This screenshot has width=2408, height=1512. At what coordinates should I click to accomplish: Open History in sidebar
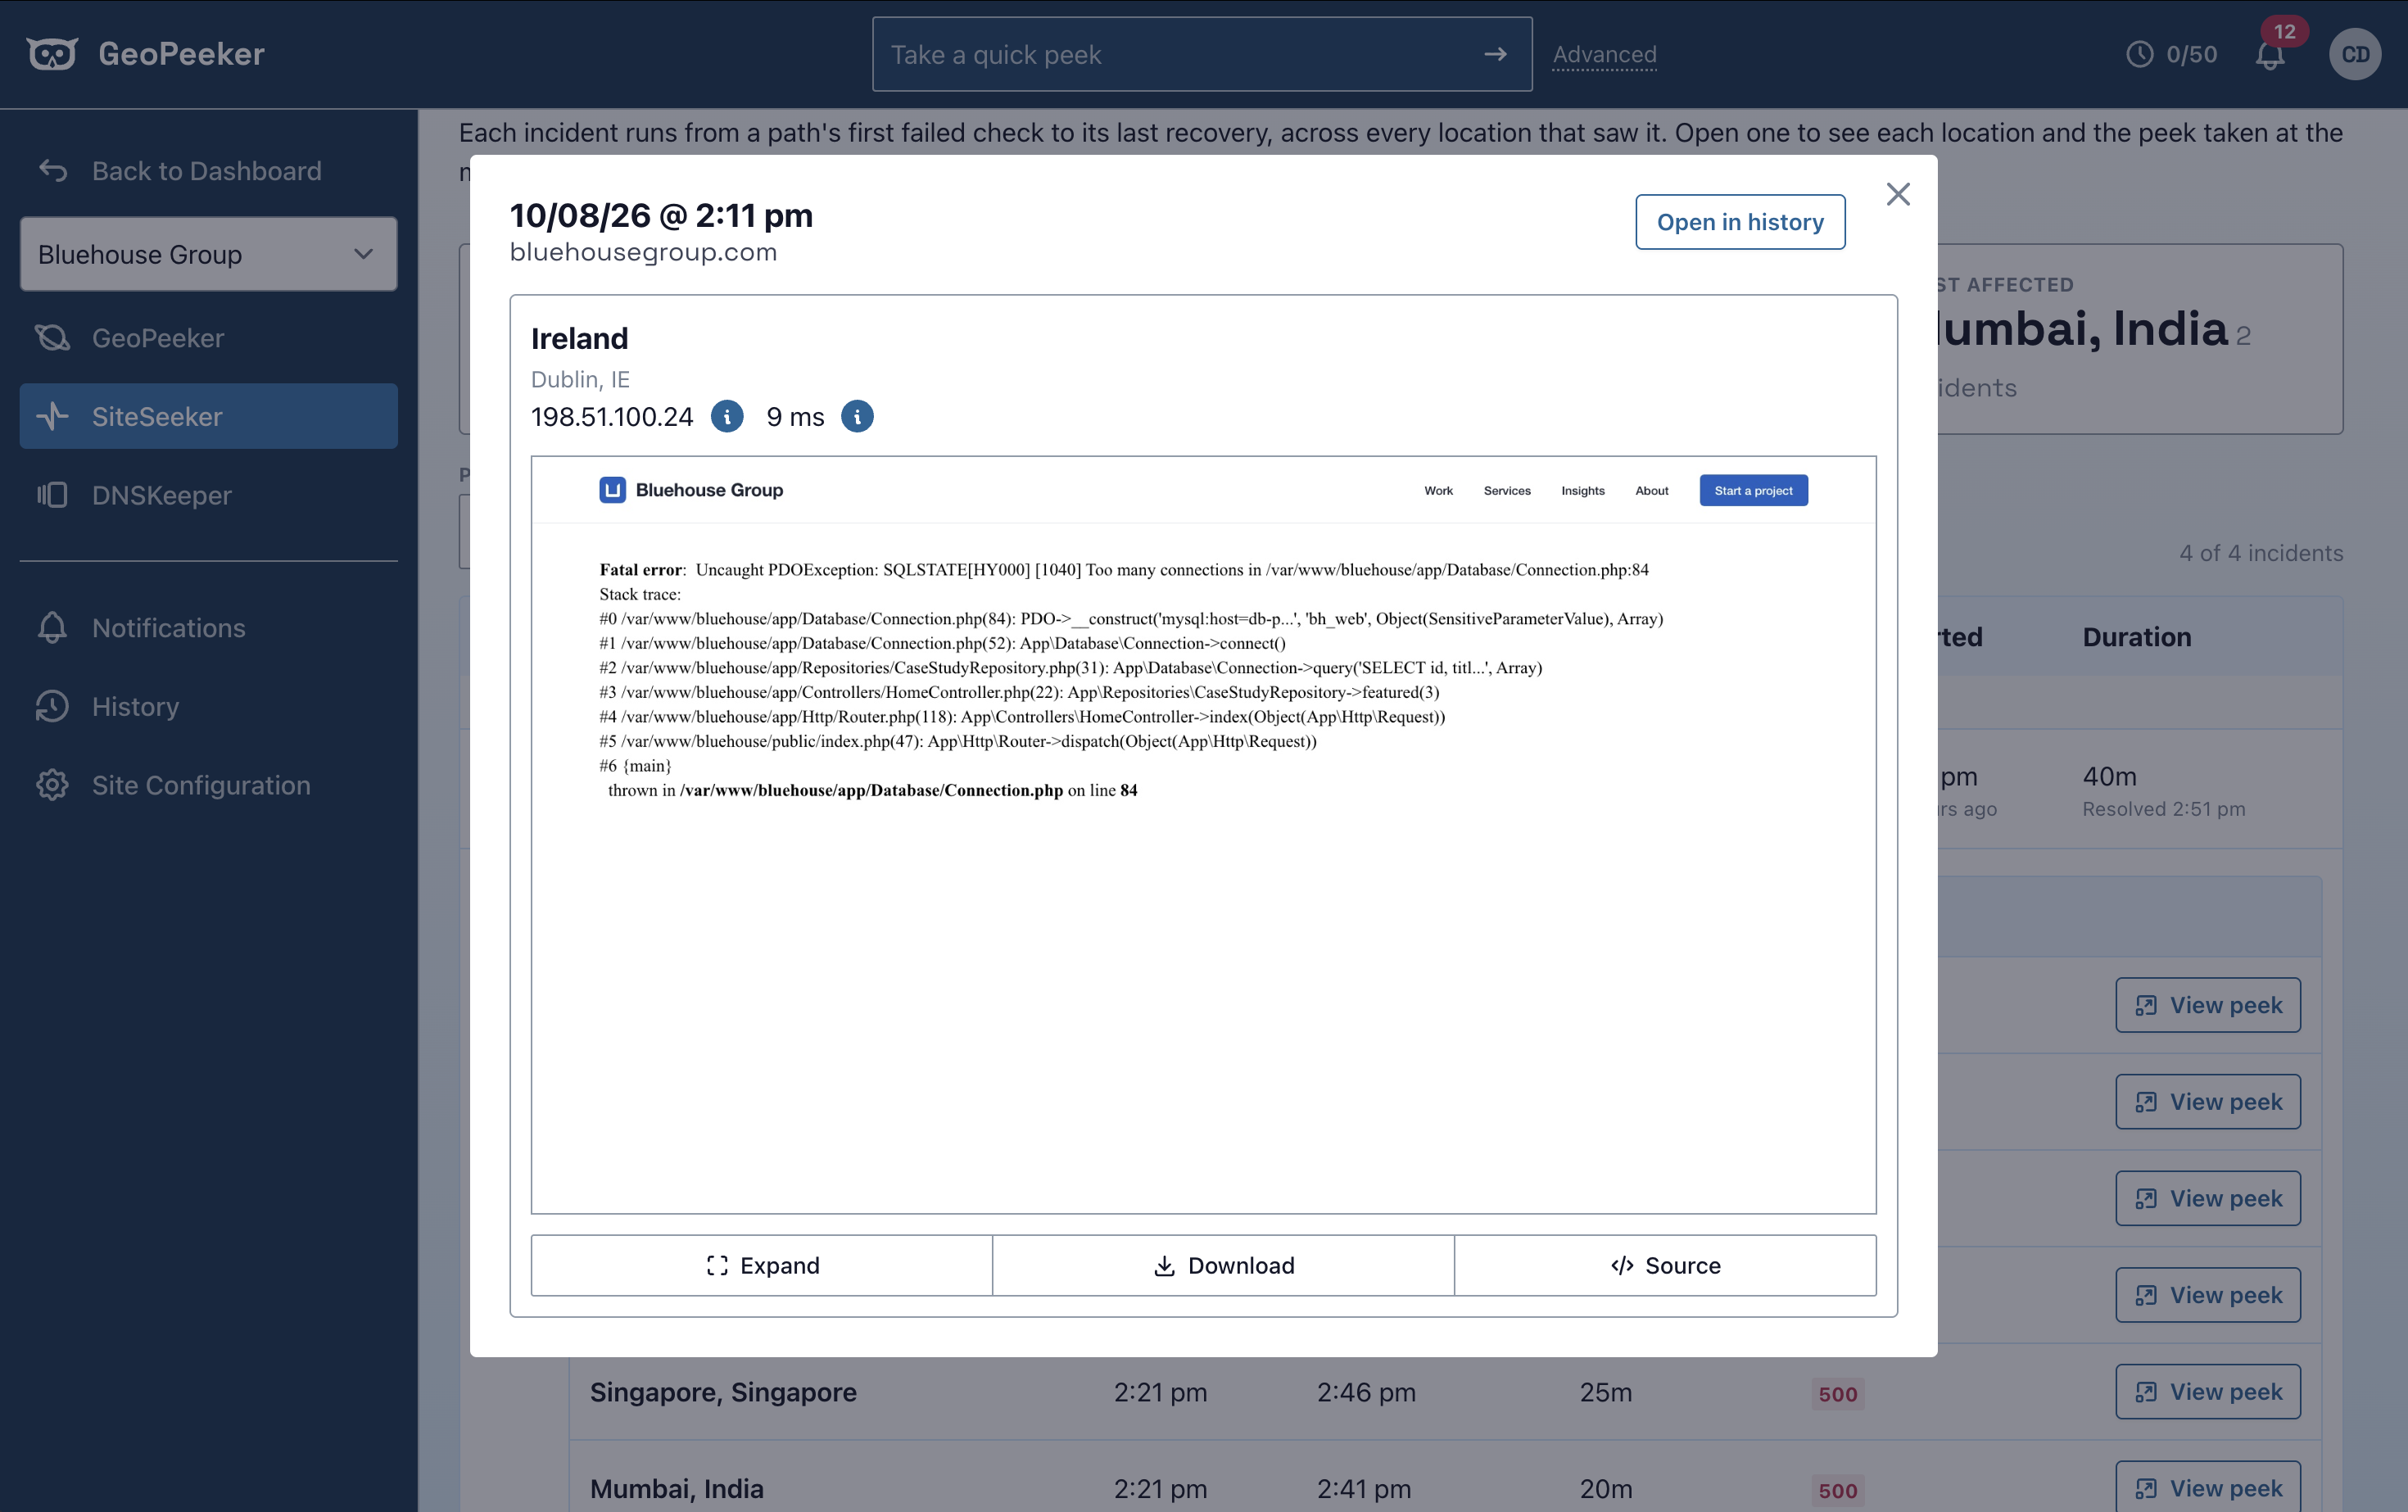click(x=208, y=706)
